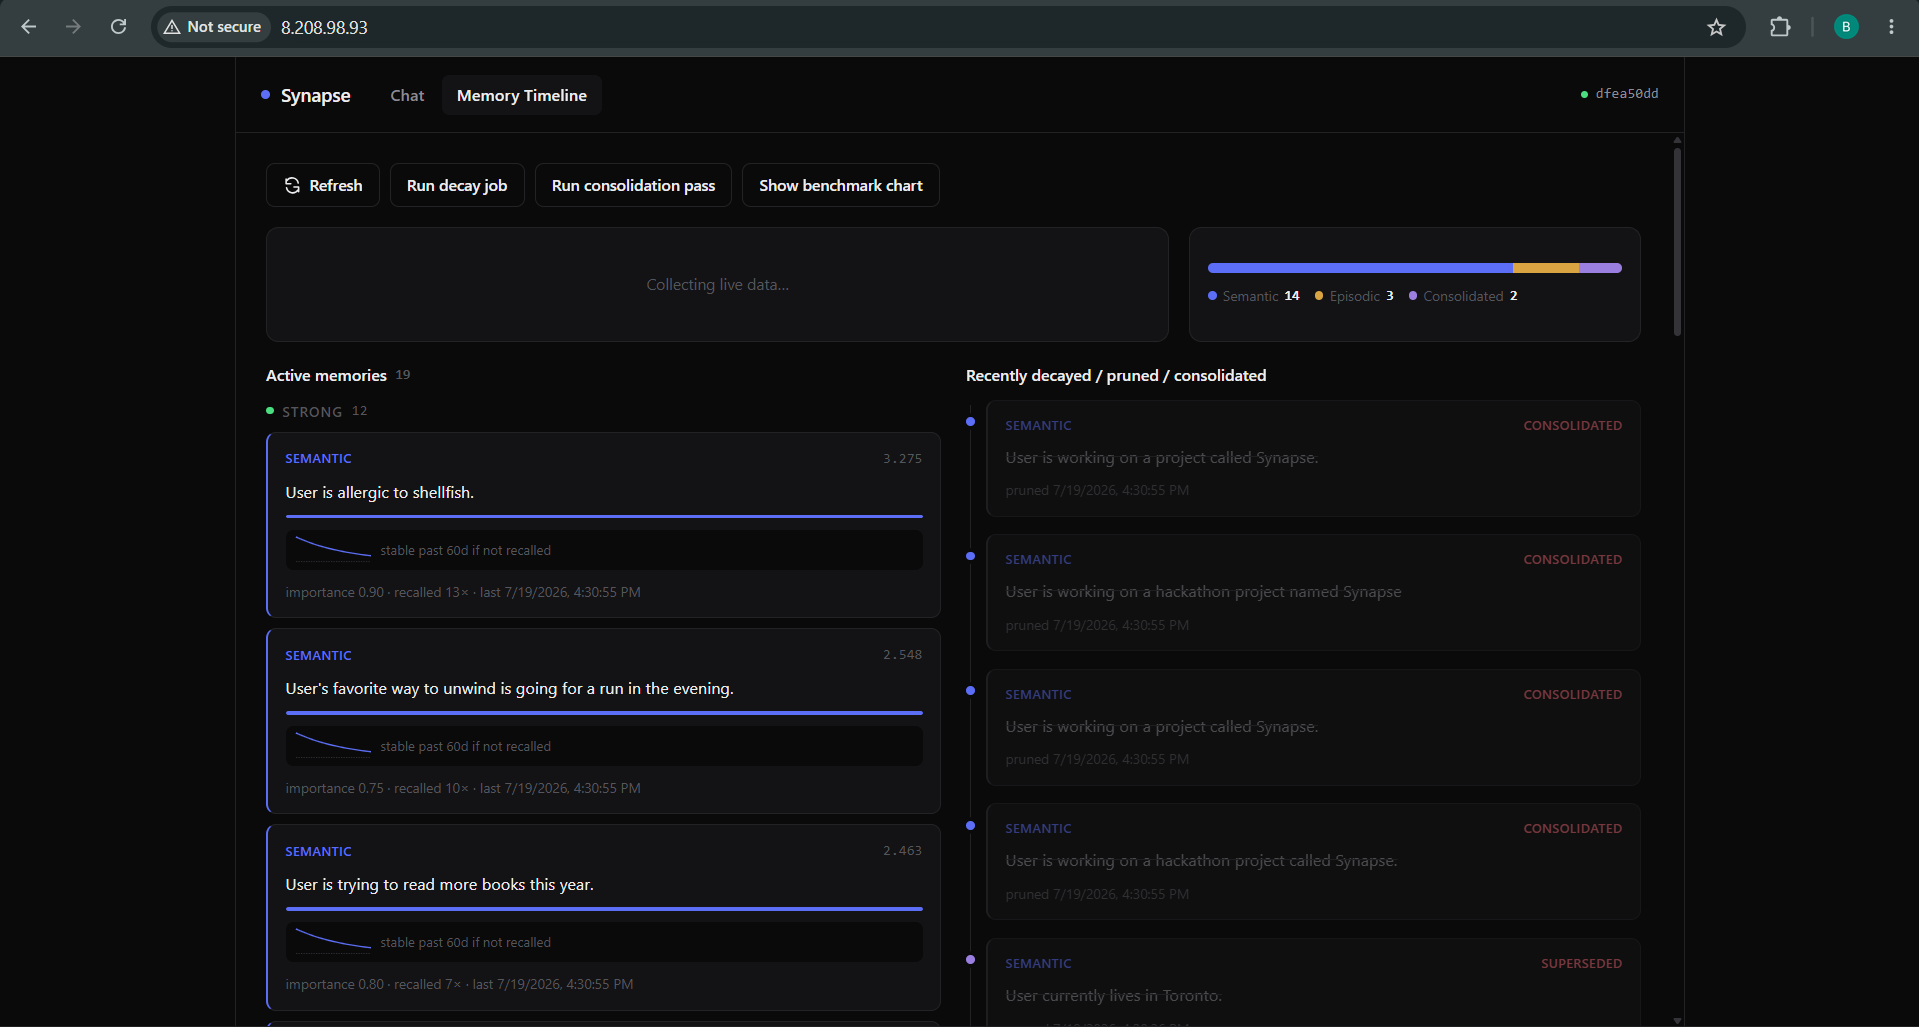The width and height of the screenshot is (1919, 1027).
Task: Open the 'read more books' memory card
Action: click(x=603, y=917)
